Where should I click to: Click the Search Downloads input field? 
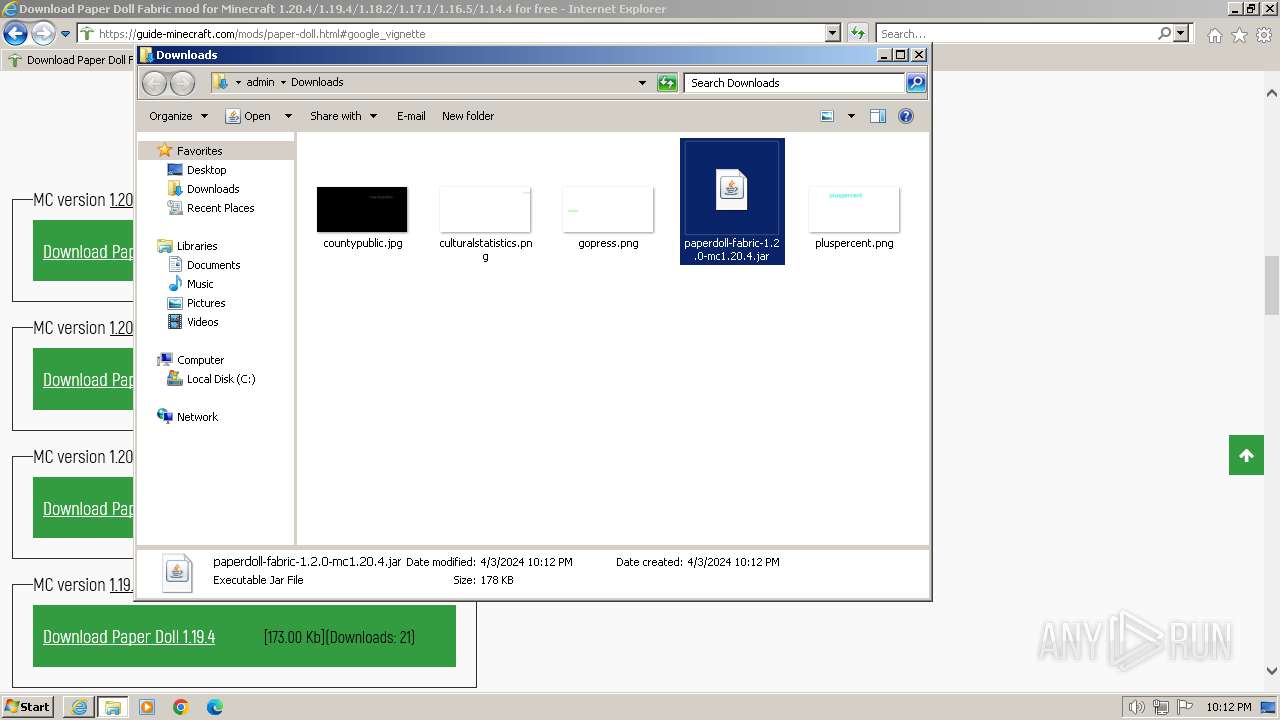(795, 83)
